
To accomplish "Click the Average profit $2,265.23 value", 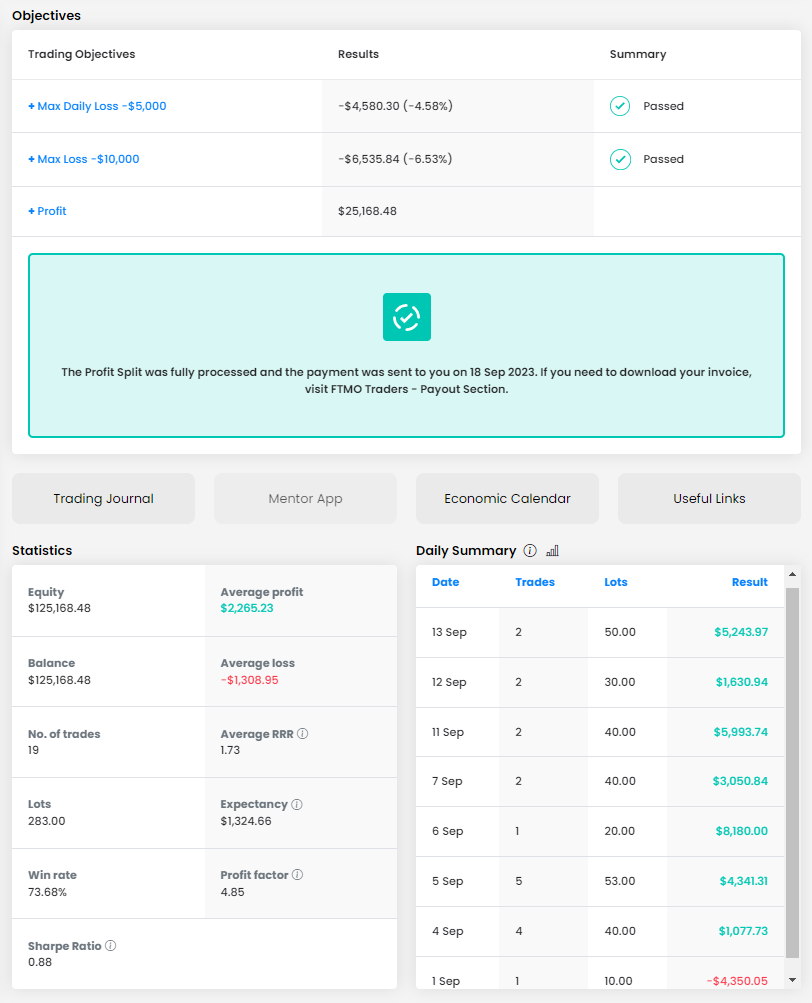I will click(x=247, y=608).
